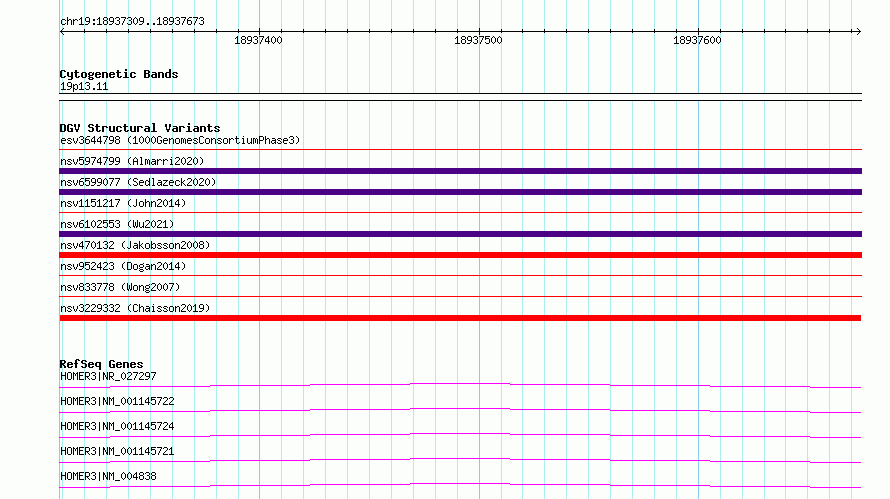Image resolution: width=890 pixels, height=499 pixels.
Task: Click the chr19:18937309..18937673 region label
Action: tap(132, 22)
